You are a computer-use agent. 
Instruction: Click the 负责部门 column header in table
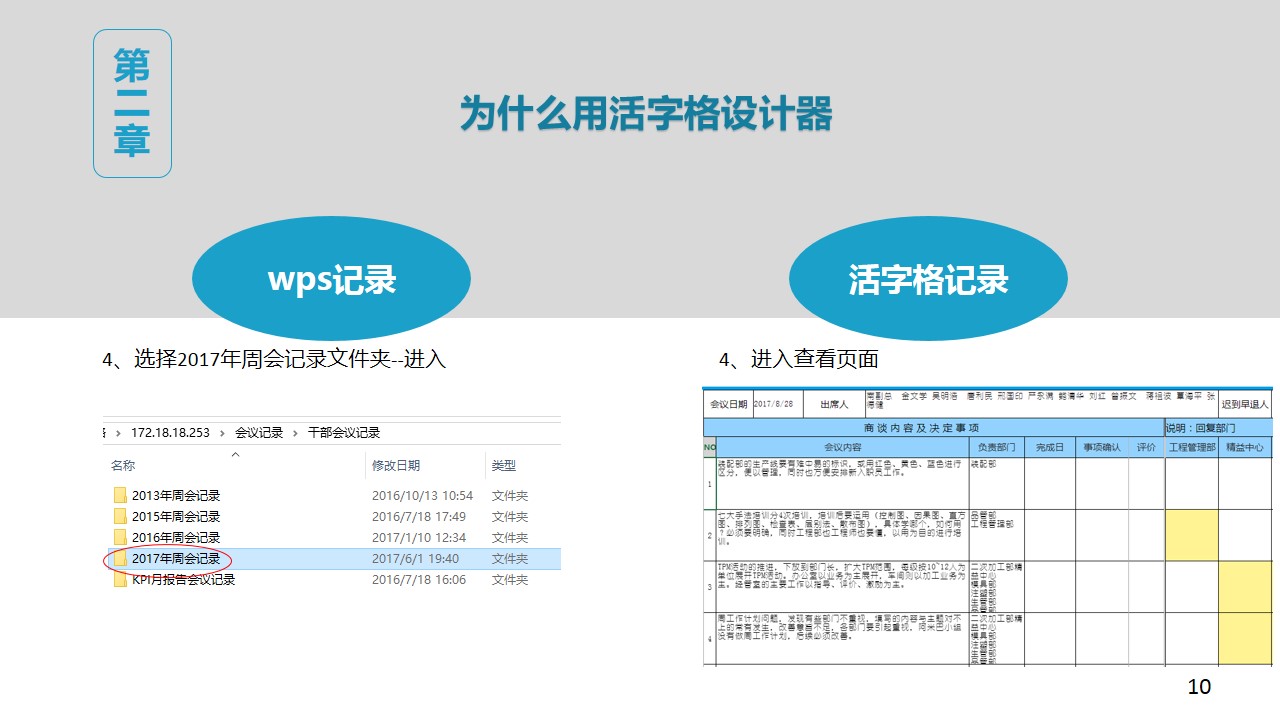coord(996,447)
